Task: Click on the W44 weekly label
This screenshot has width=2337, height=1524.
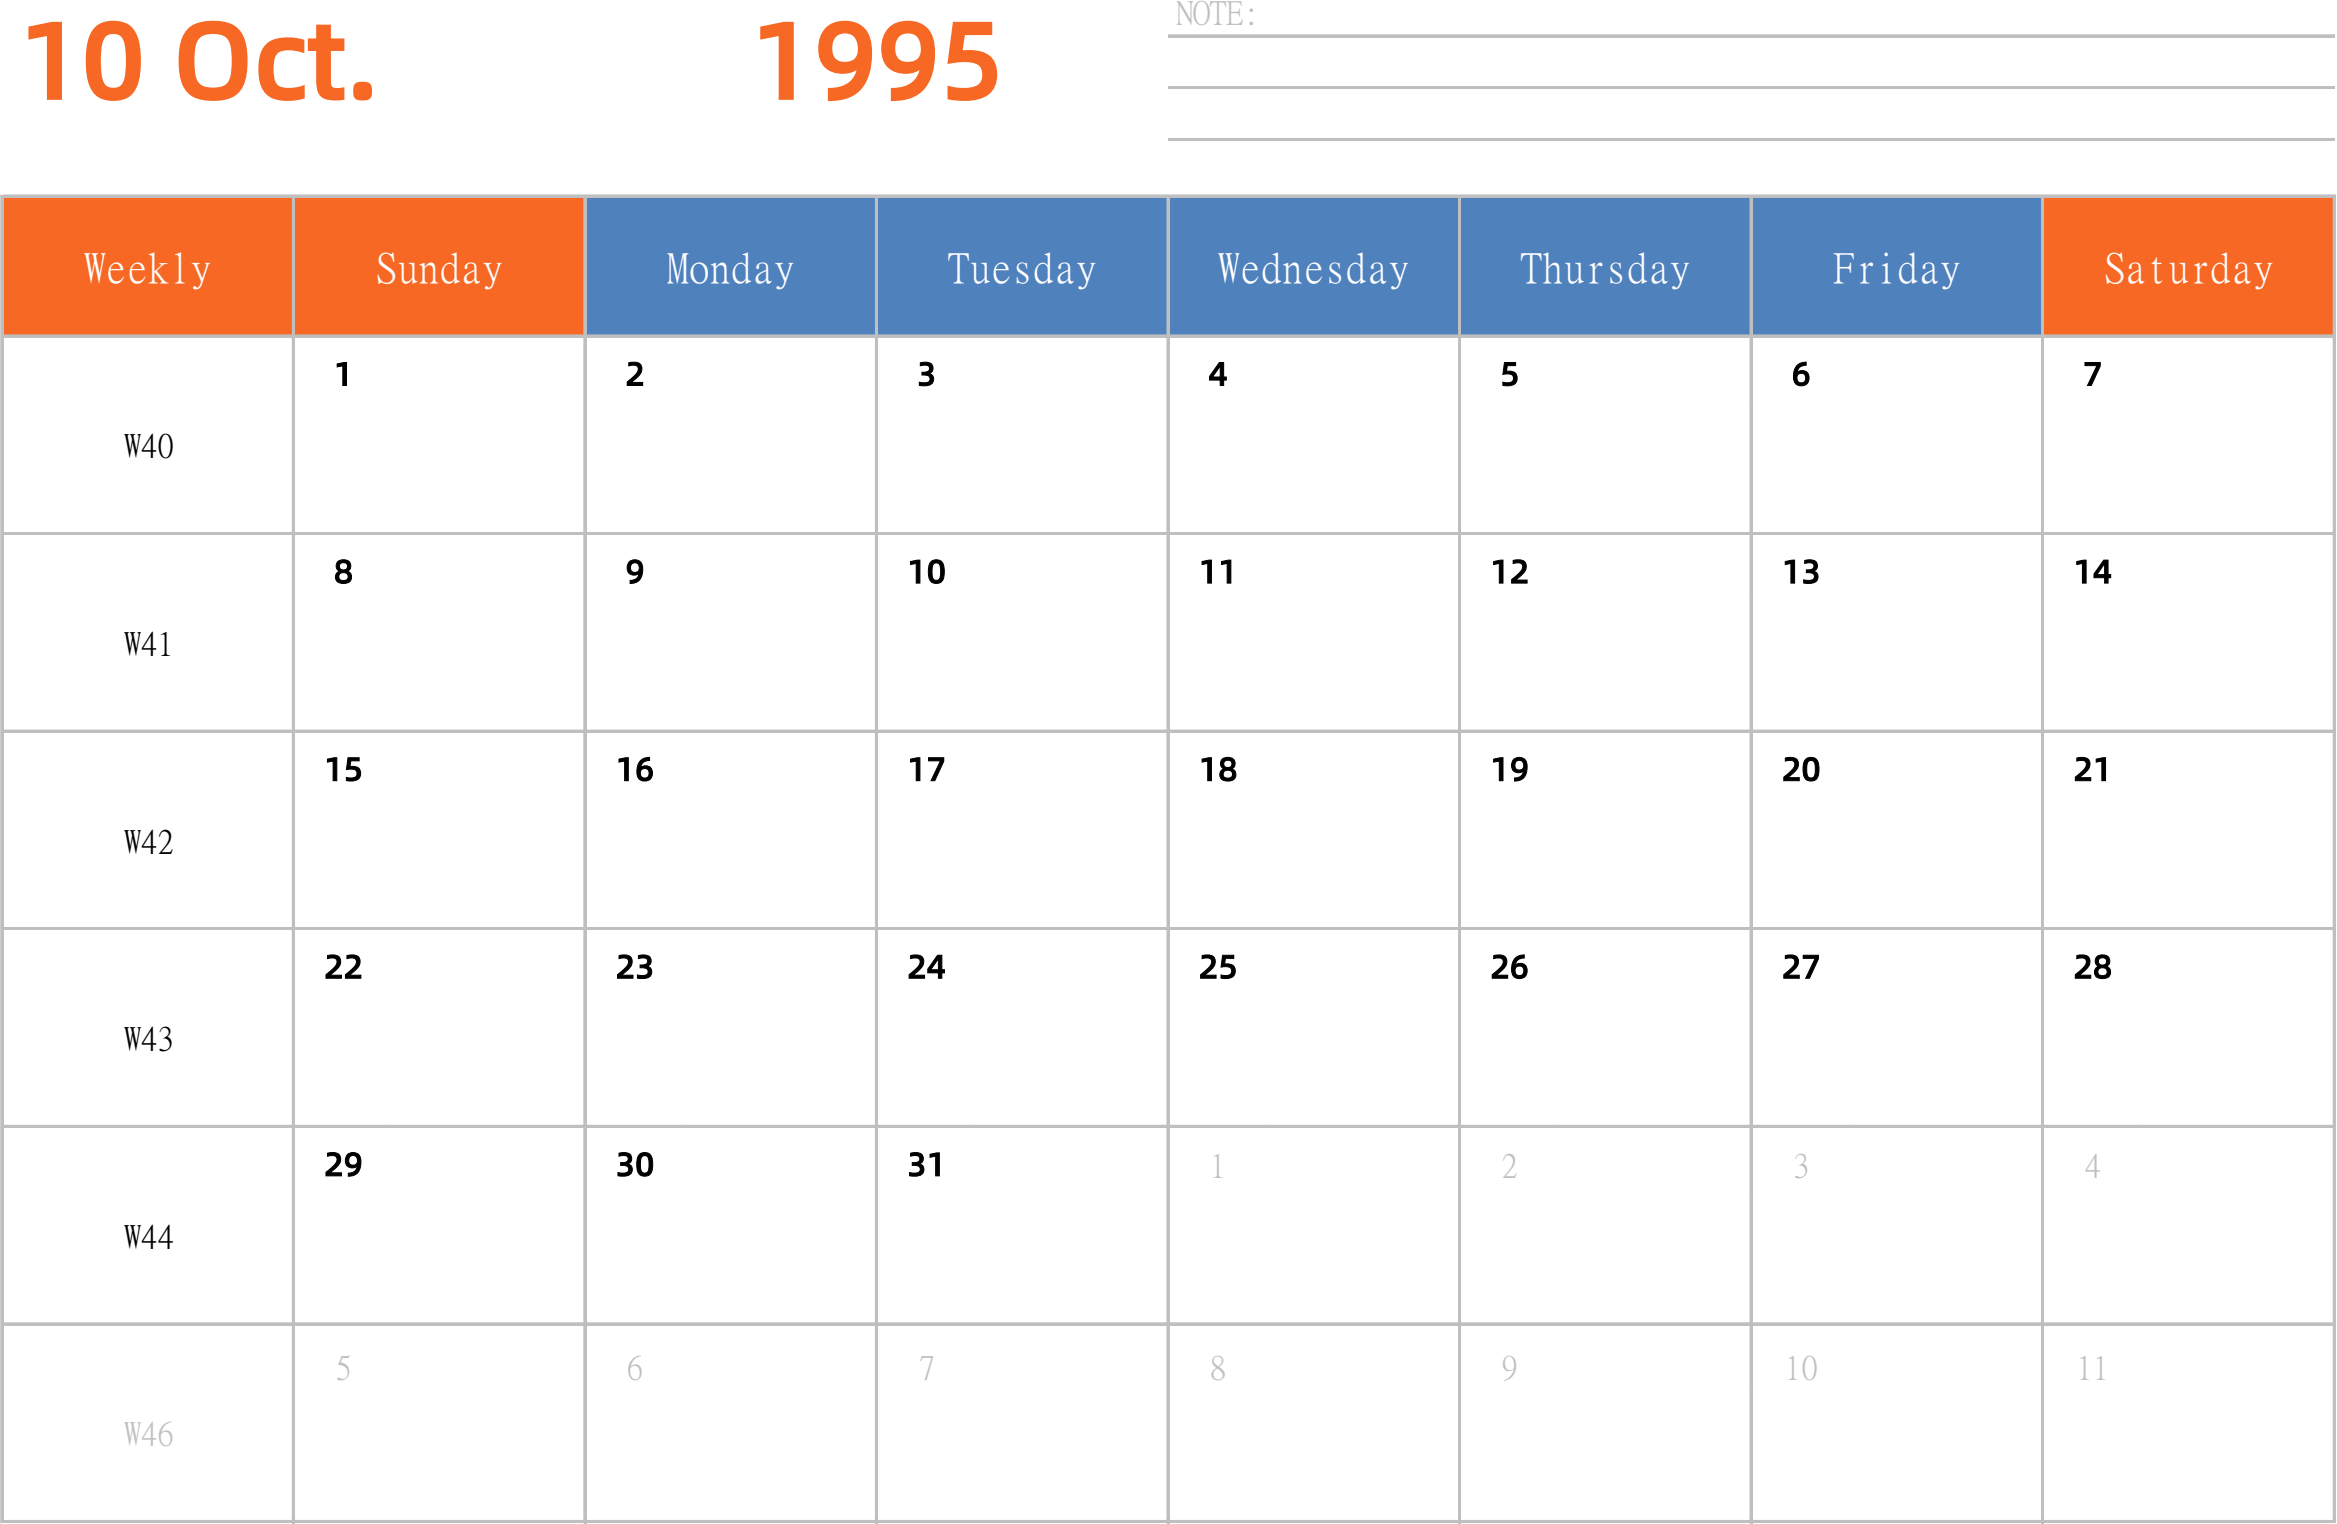Action: 148,1236
